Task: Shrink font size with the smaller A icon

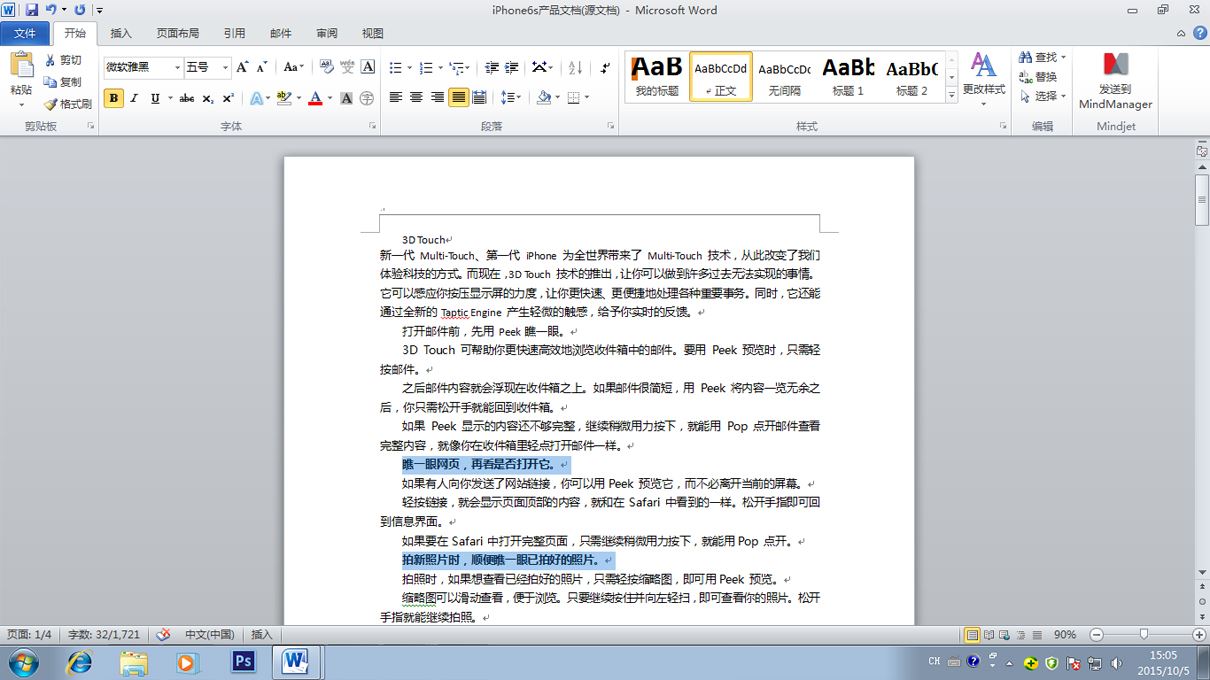Action: [262, 67]
